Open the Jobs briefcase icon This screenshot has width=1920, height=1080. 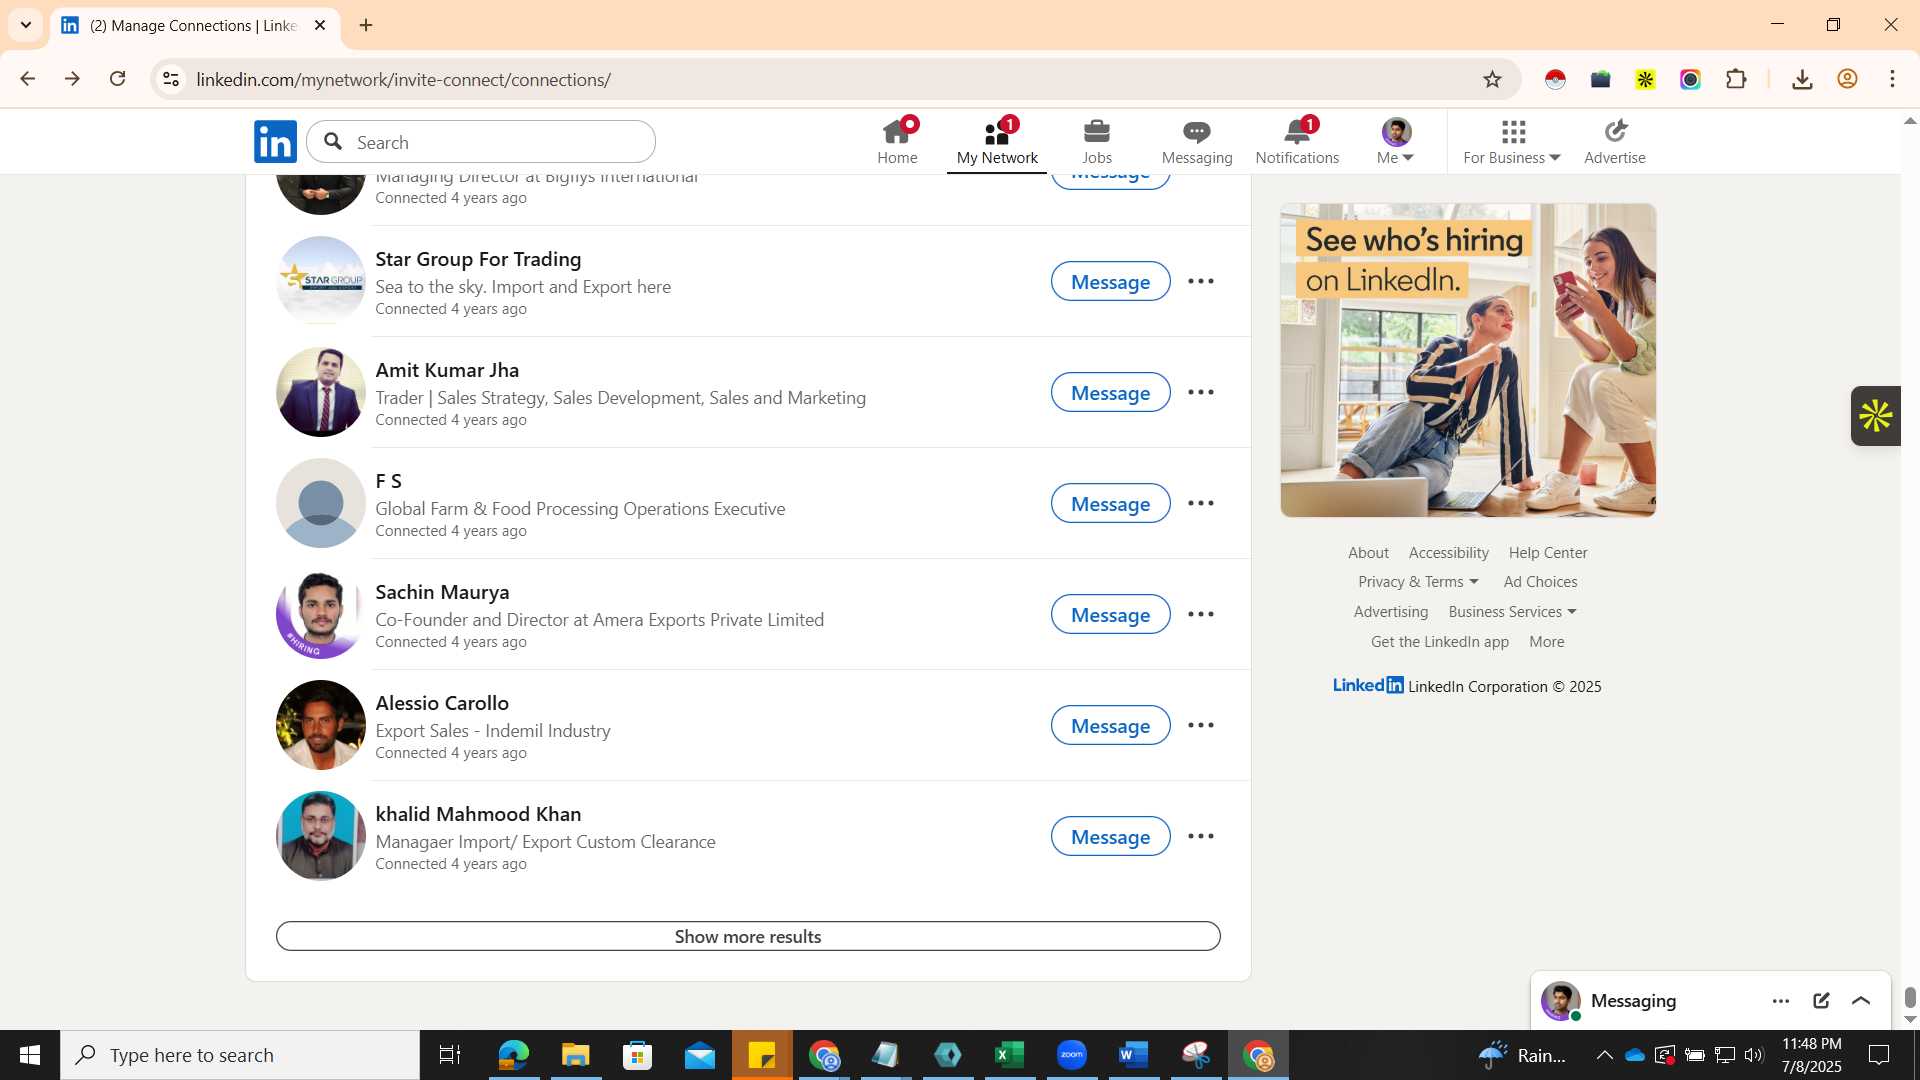(1097, 141)
